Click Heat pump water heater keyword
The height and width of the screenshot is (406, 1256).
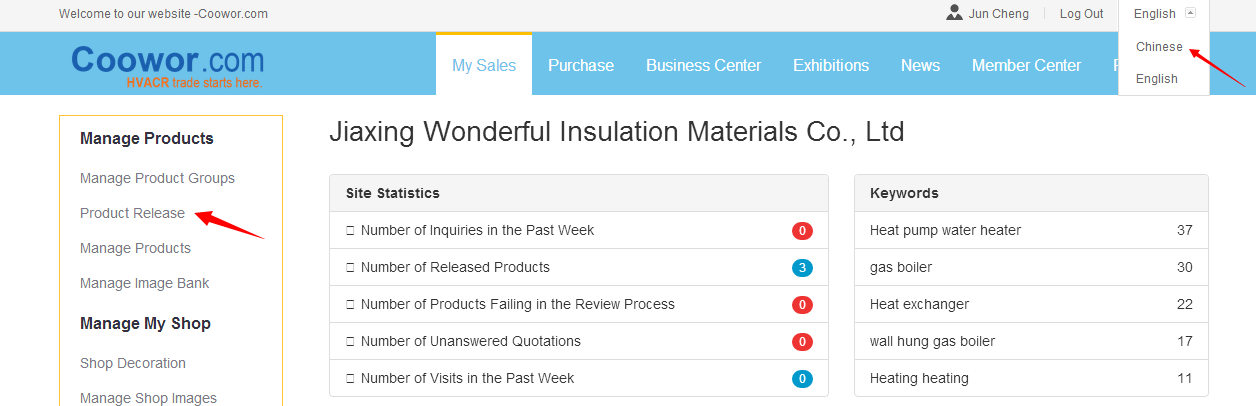[945, 231]
